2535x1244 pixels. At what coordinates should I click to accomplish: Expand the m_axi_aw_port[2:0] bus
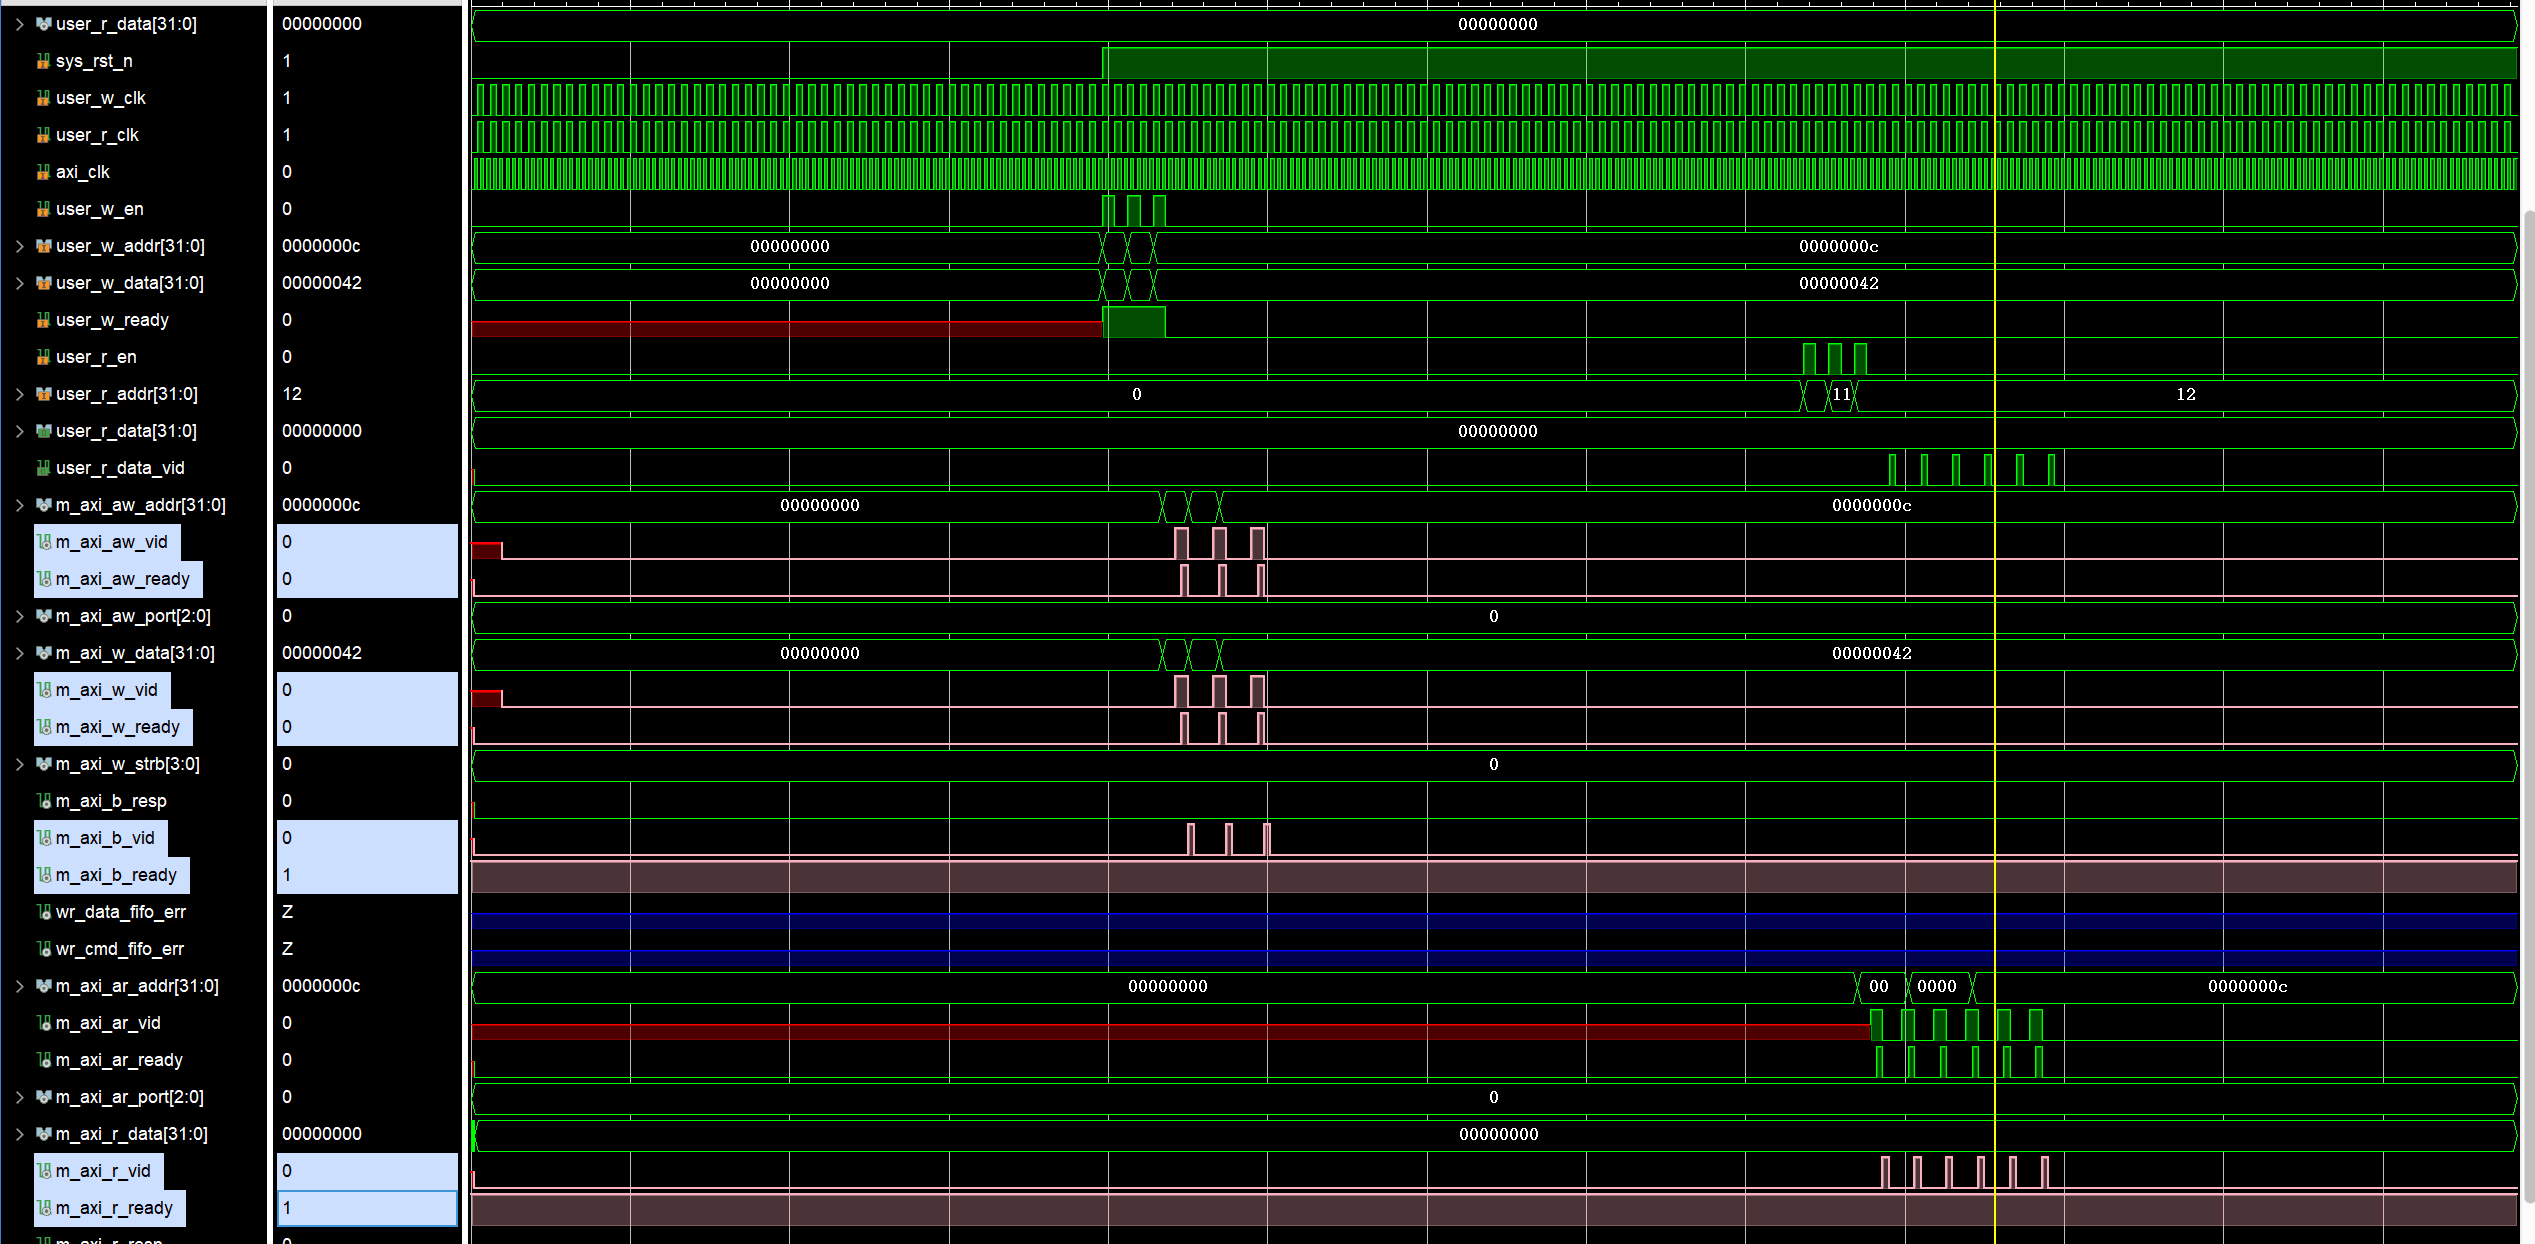(19, 616)
